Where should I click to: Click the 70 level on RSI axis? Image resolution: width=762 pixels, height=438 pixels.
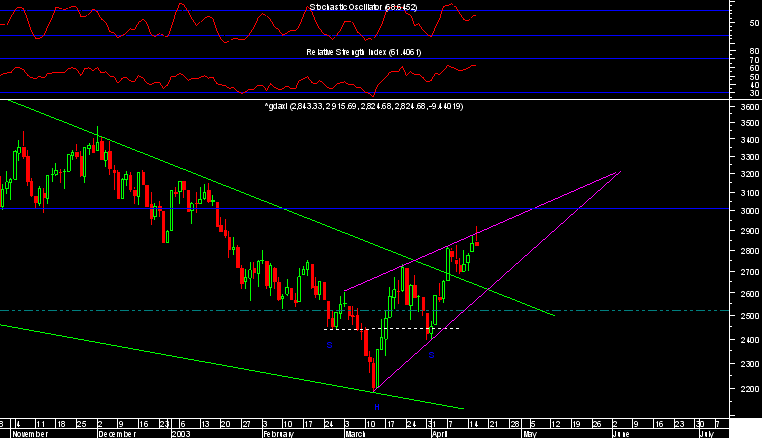tap(754, 60)
